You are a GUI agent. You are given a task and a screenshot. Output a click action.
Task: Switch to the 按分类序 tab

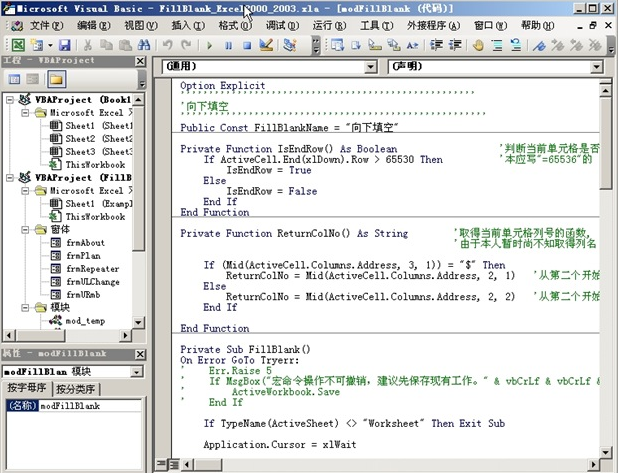tap(75, 388)
